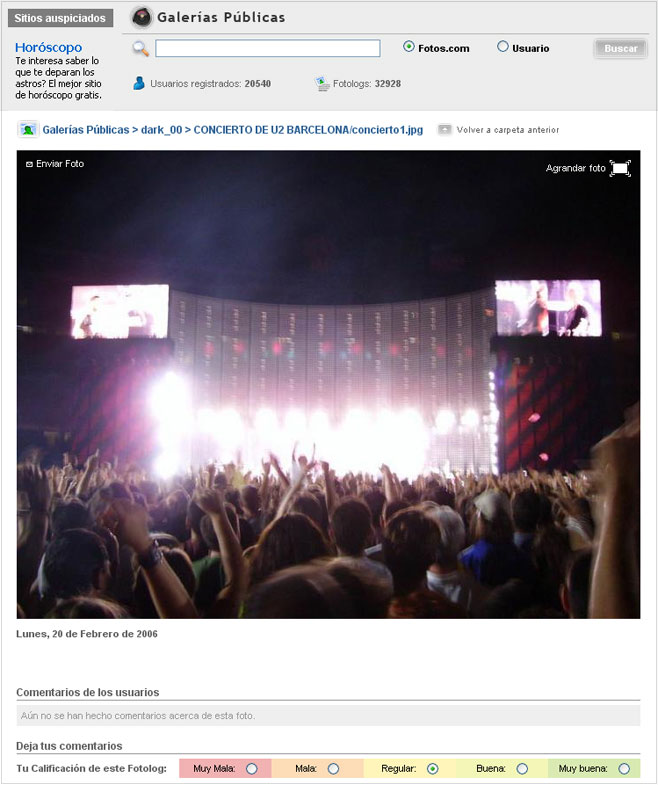Select the Fotos.com search radio button
The height and width of the screenshot is (785, 658).
[409, 47]
